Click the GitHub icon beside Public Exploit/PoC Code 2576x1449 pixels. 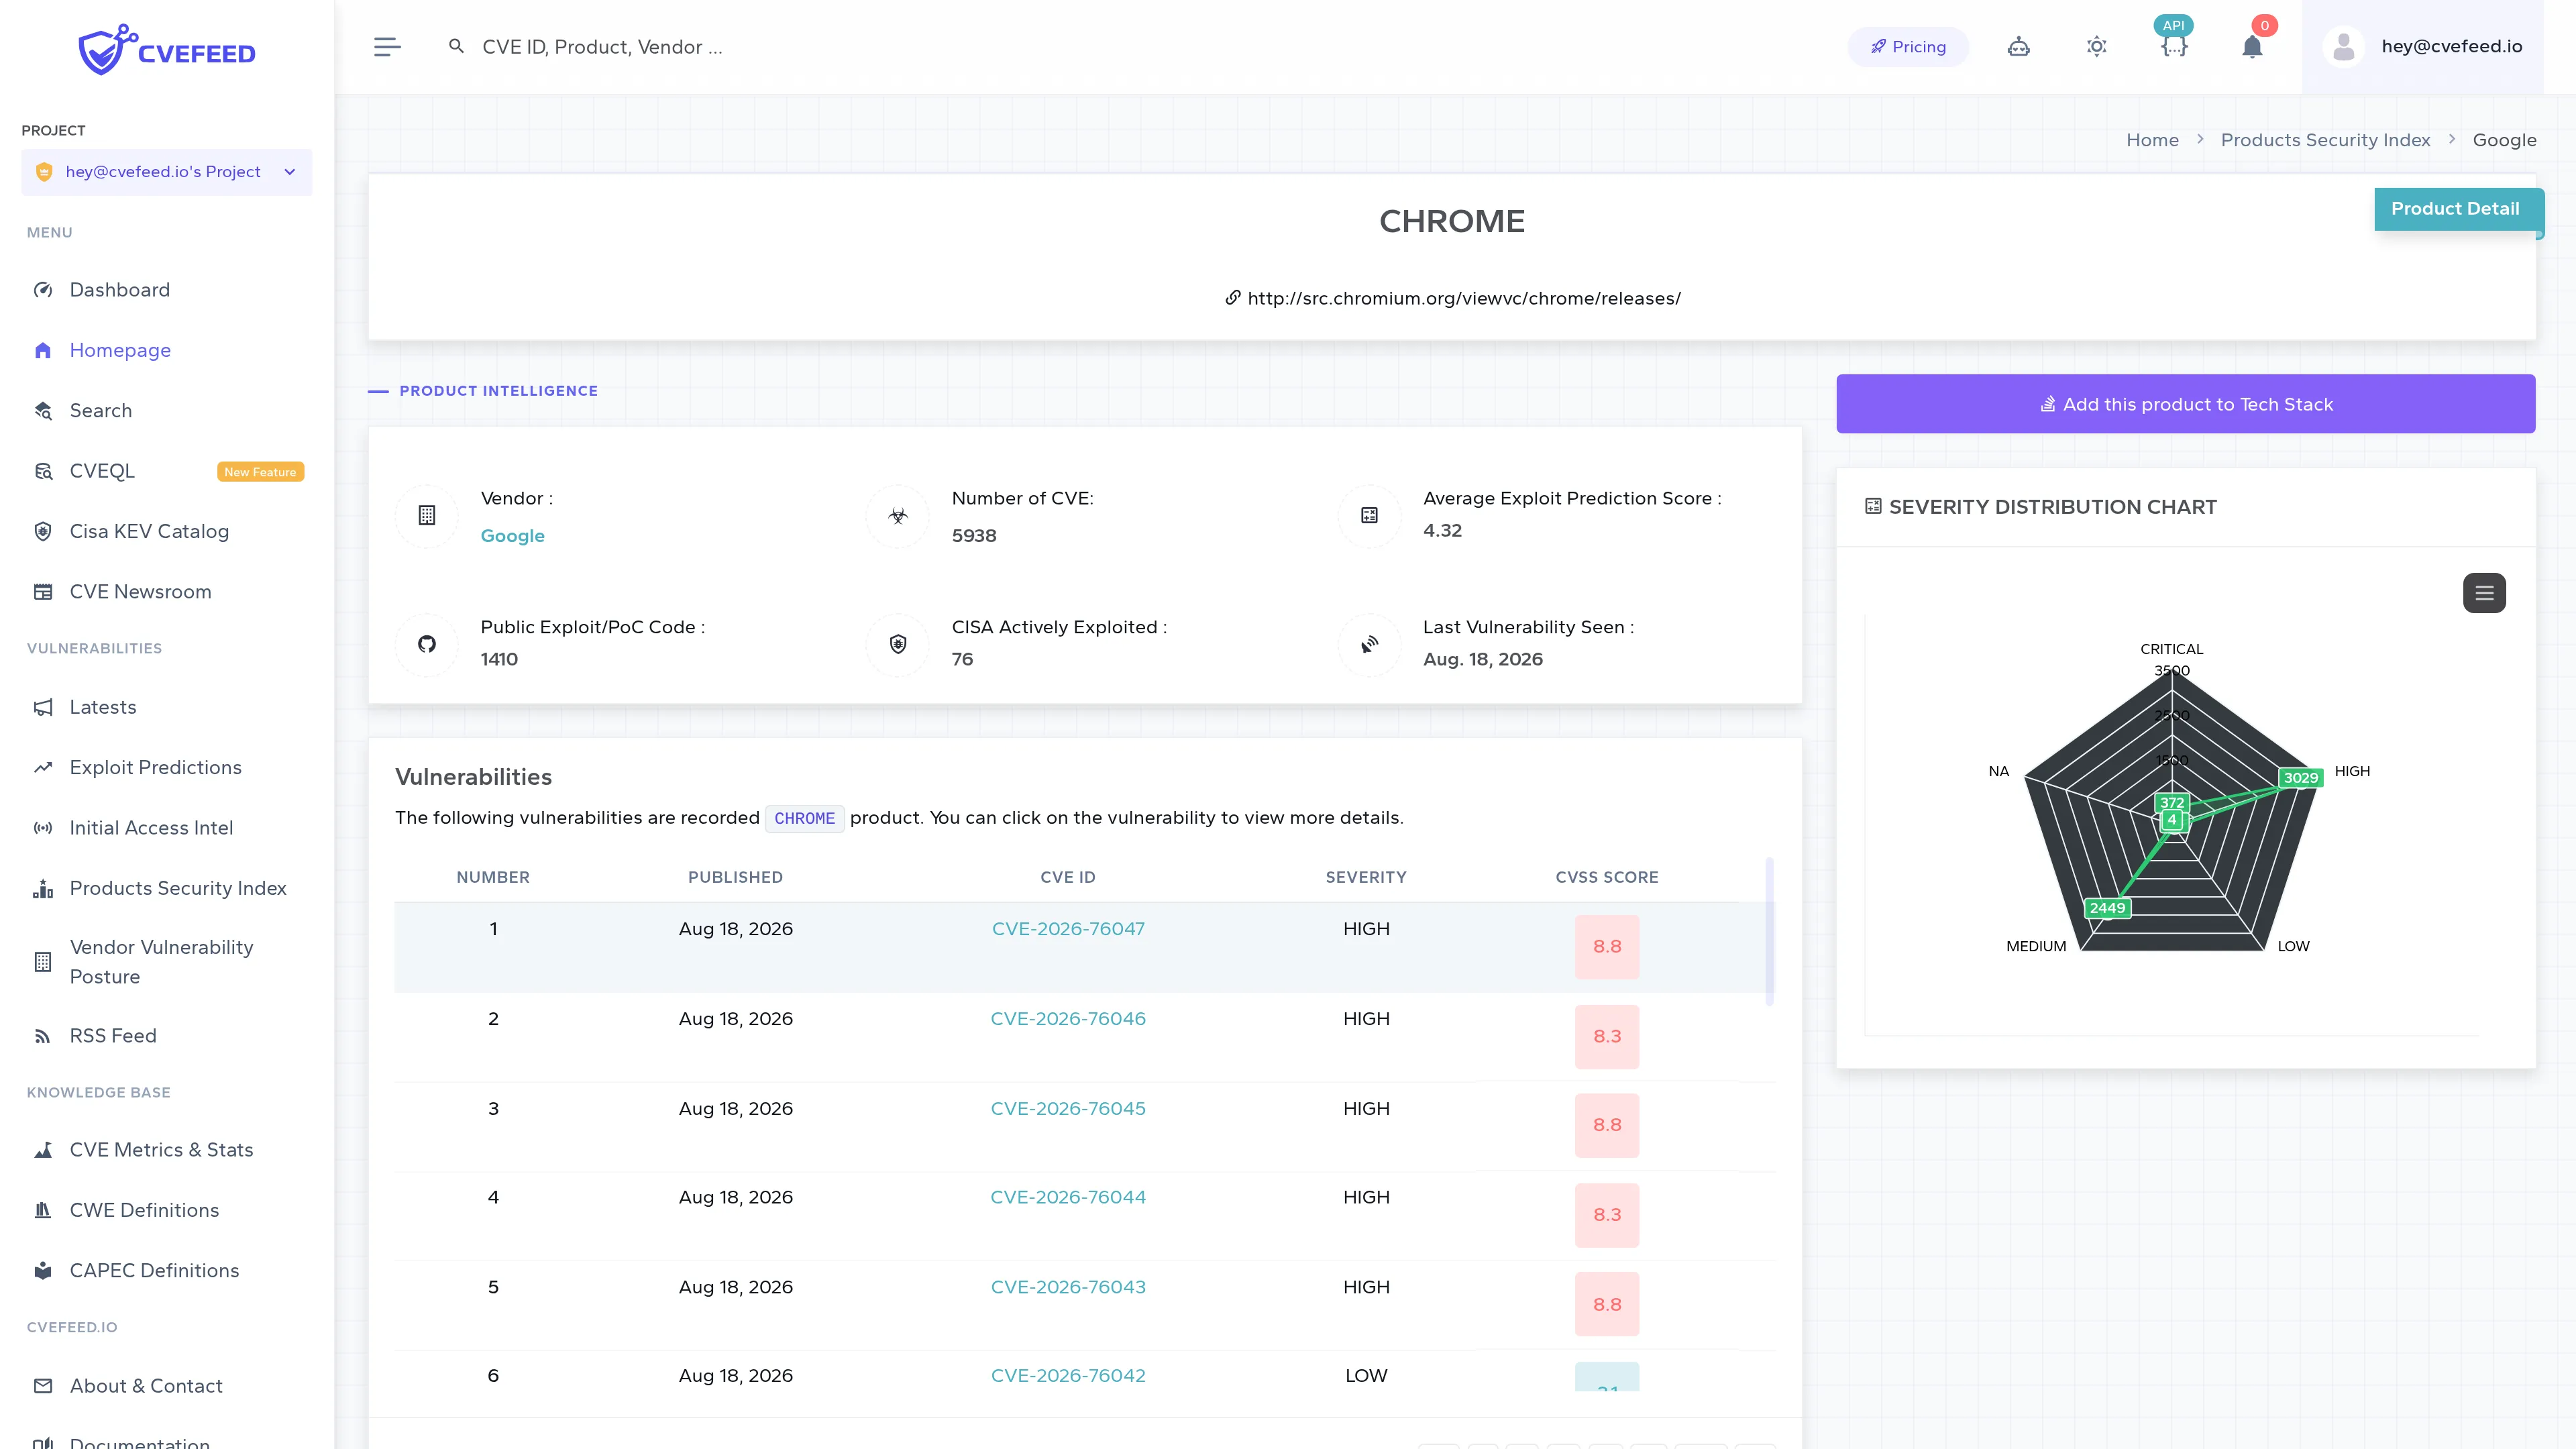427,644
